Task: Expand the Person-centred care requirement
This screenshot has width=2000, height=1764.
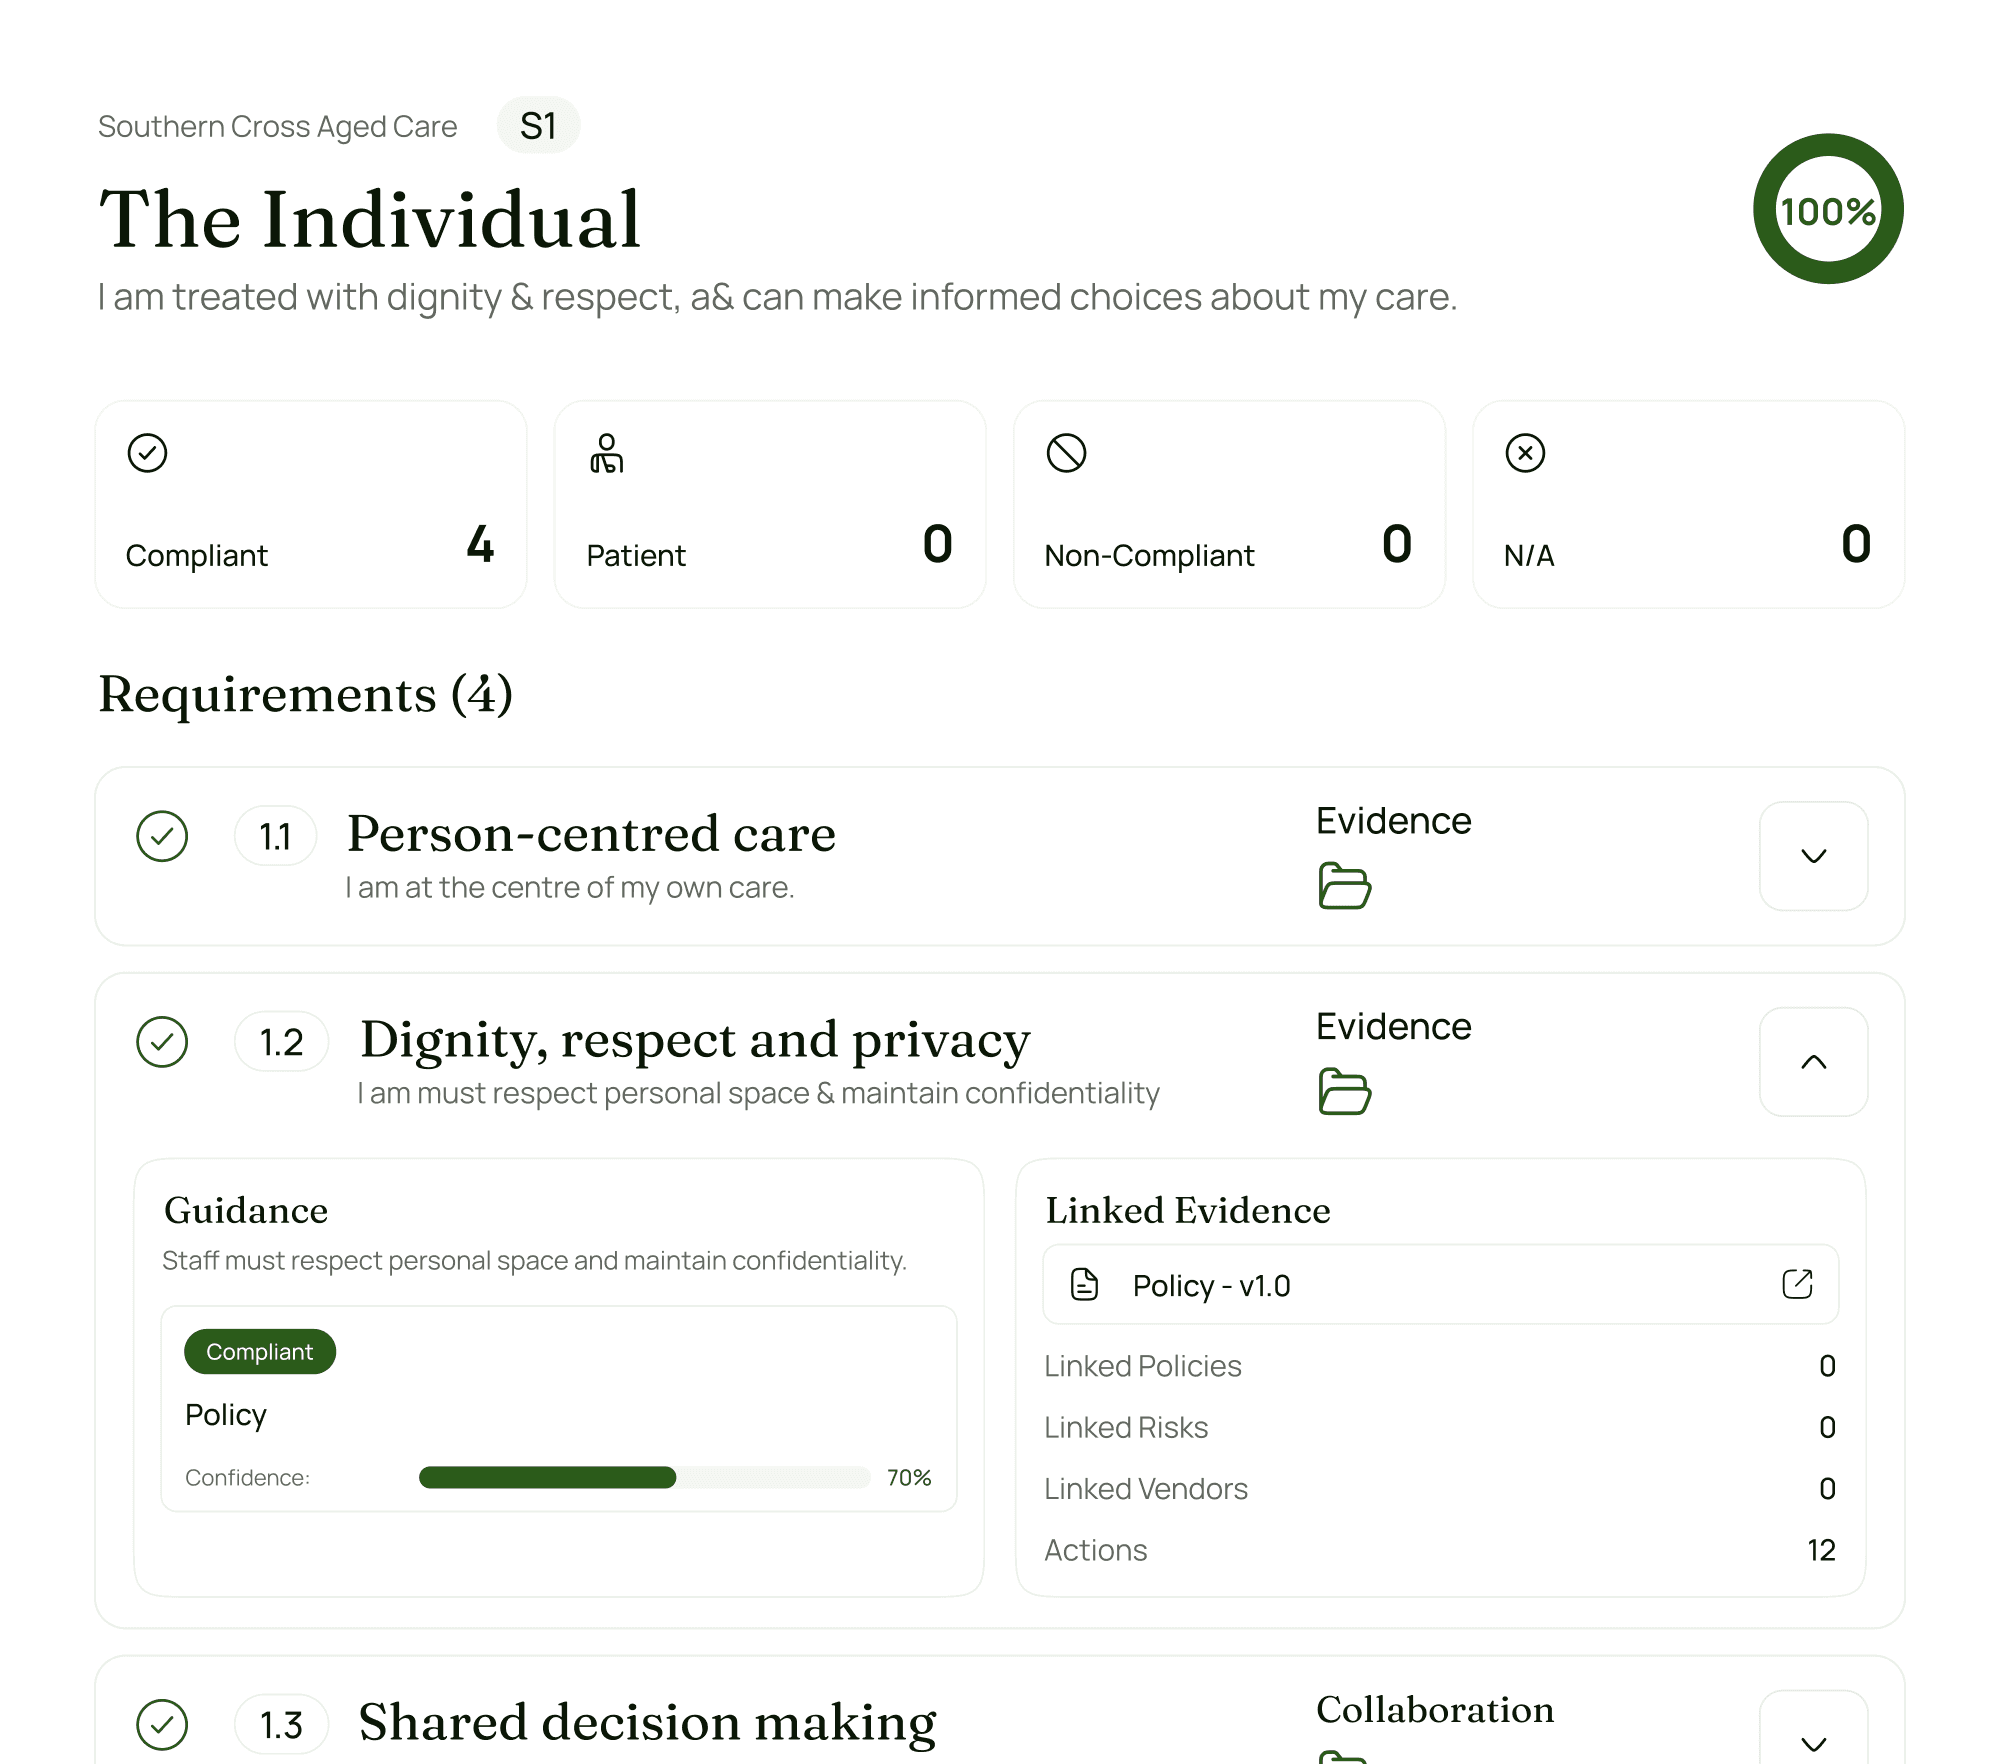Action: [1812, 856]
